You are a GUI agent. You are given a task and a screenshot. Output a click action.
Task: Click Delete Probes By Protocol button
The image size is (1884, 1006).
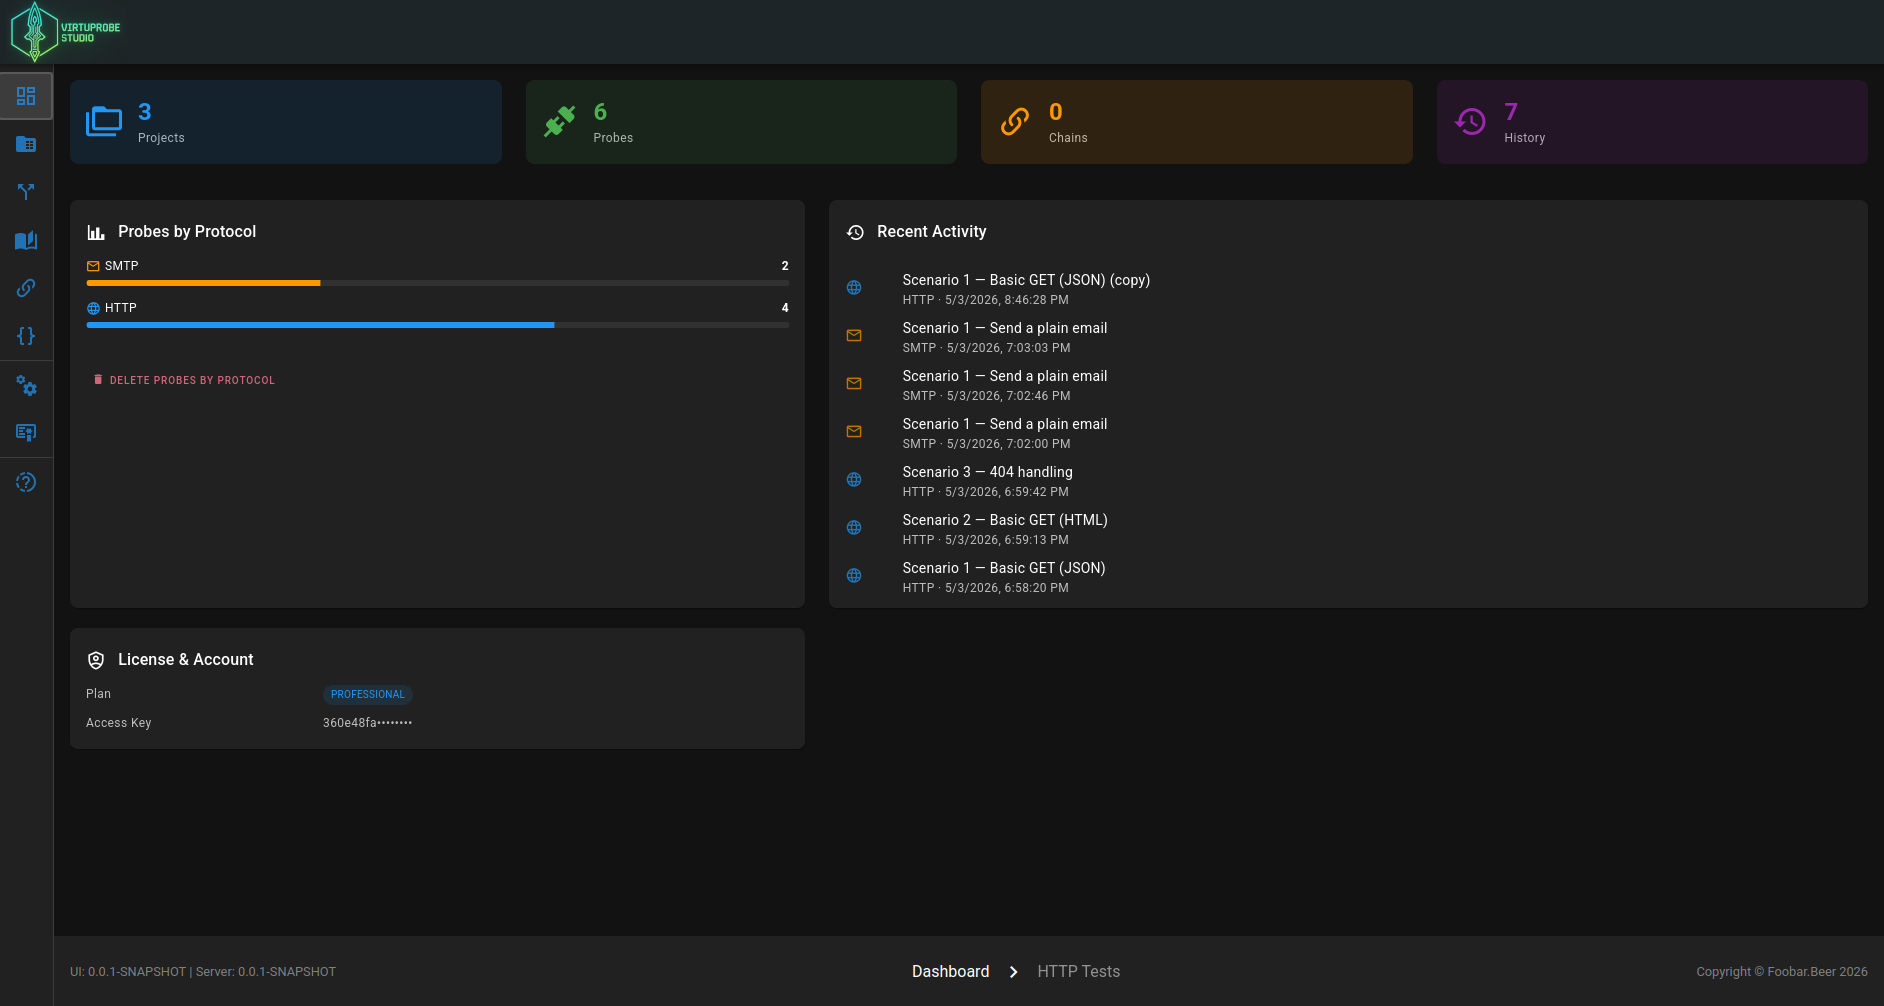[184, 380]
